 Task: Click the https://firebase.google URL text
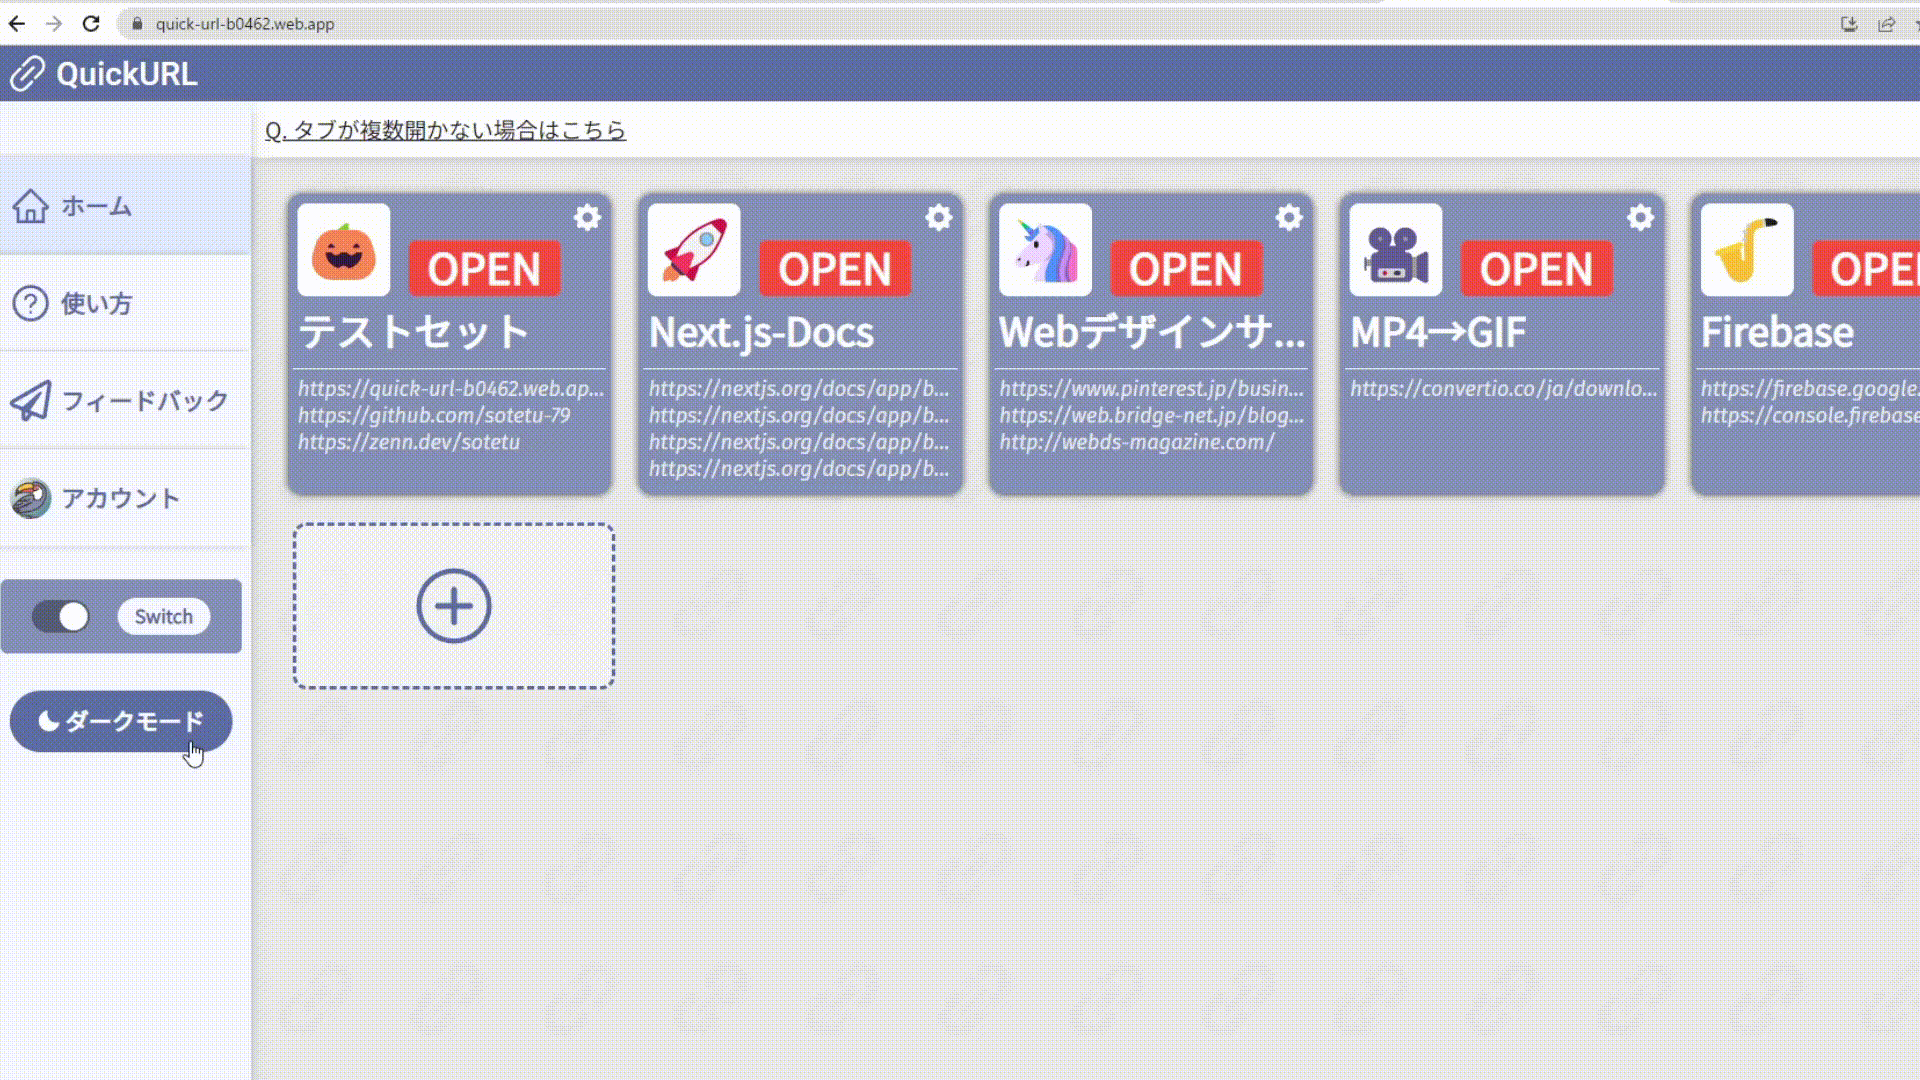[1810, 388]
